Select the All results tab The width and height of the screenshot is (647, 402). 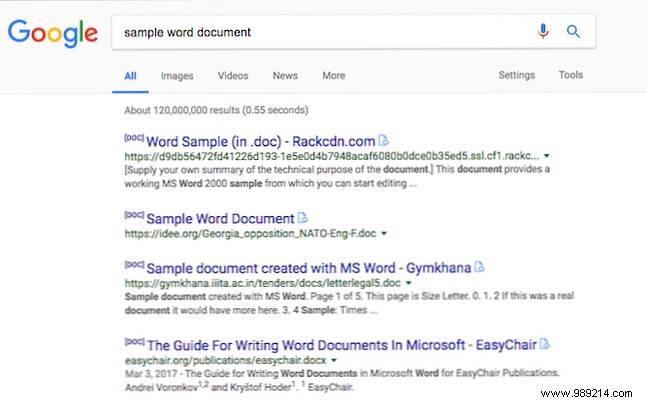click(130, 76)
